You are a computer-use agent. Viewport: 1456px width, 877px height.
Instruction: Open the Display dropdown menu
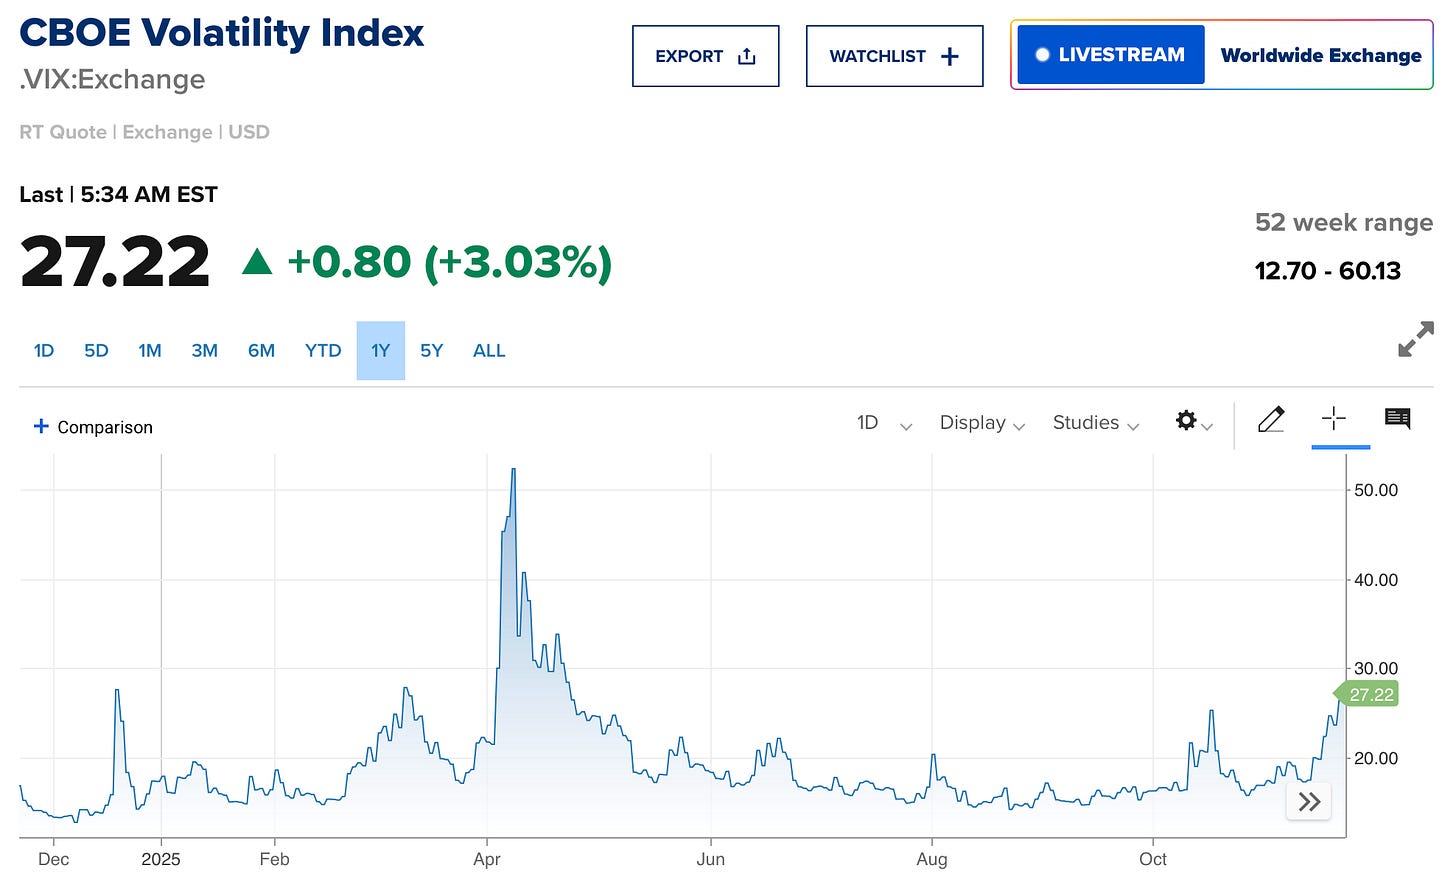click(982, 423)
